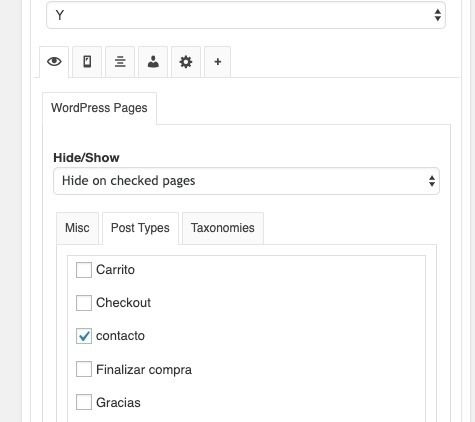The image size is (475, 422).
Task: Click the Finalizar compra label
Action: point(144,370)
